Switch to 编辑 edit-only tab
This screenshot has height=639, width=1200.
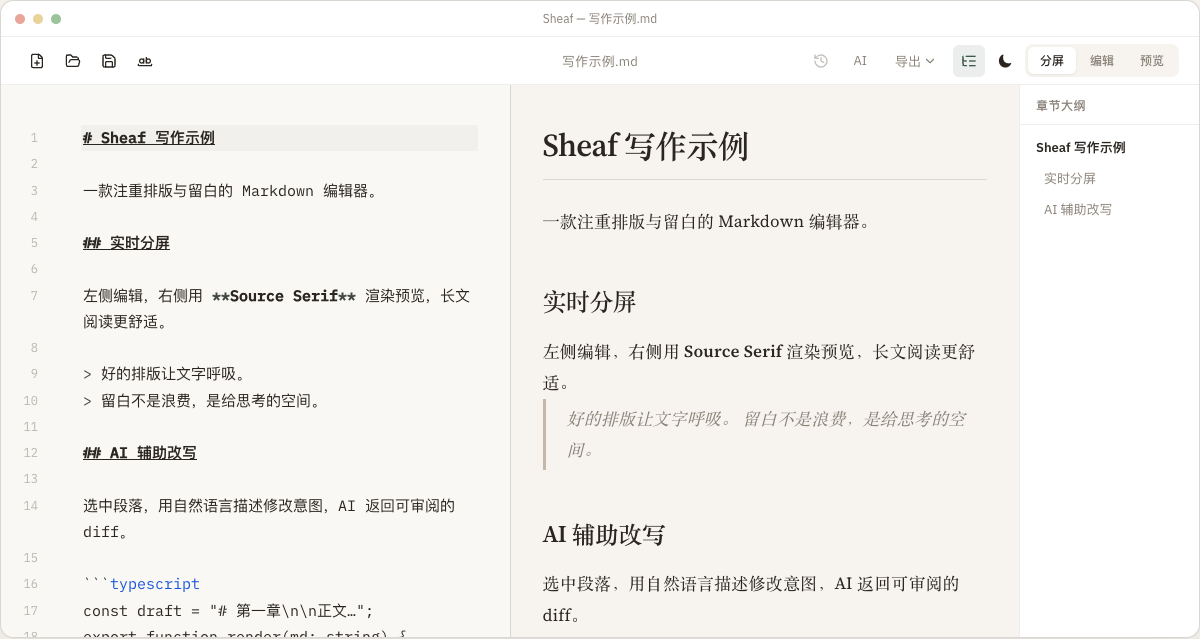[1102, 61]
